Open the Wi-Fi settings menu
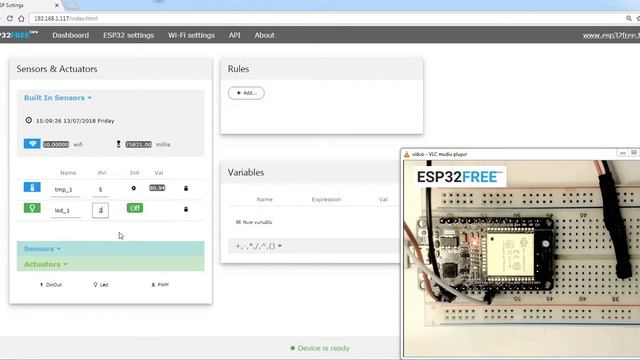The image size is (640, 360). 191,35
